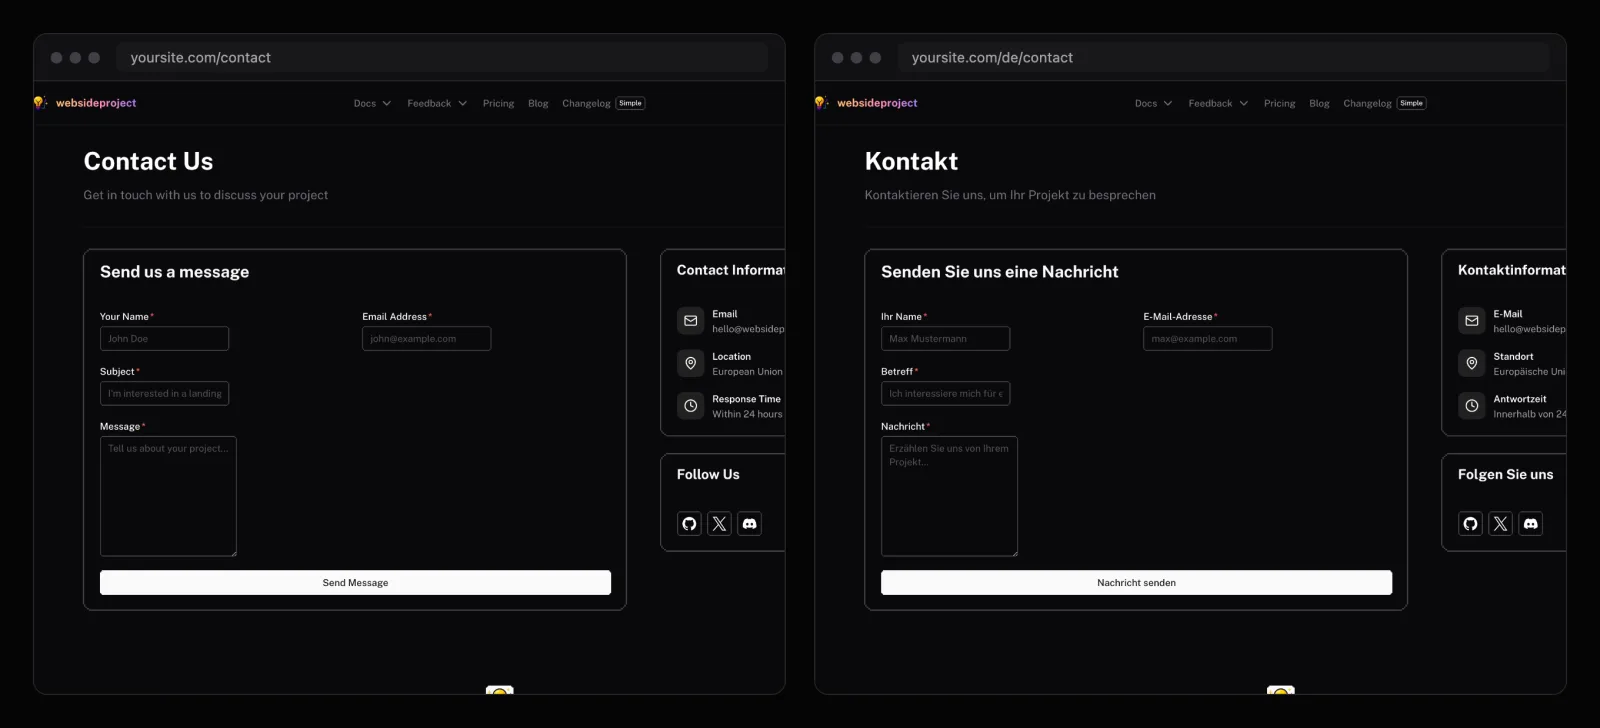Screen dimensions: 1600x728
Task: Focus the Nachricht text area
Action: [949, 496]
